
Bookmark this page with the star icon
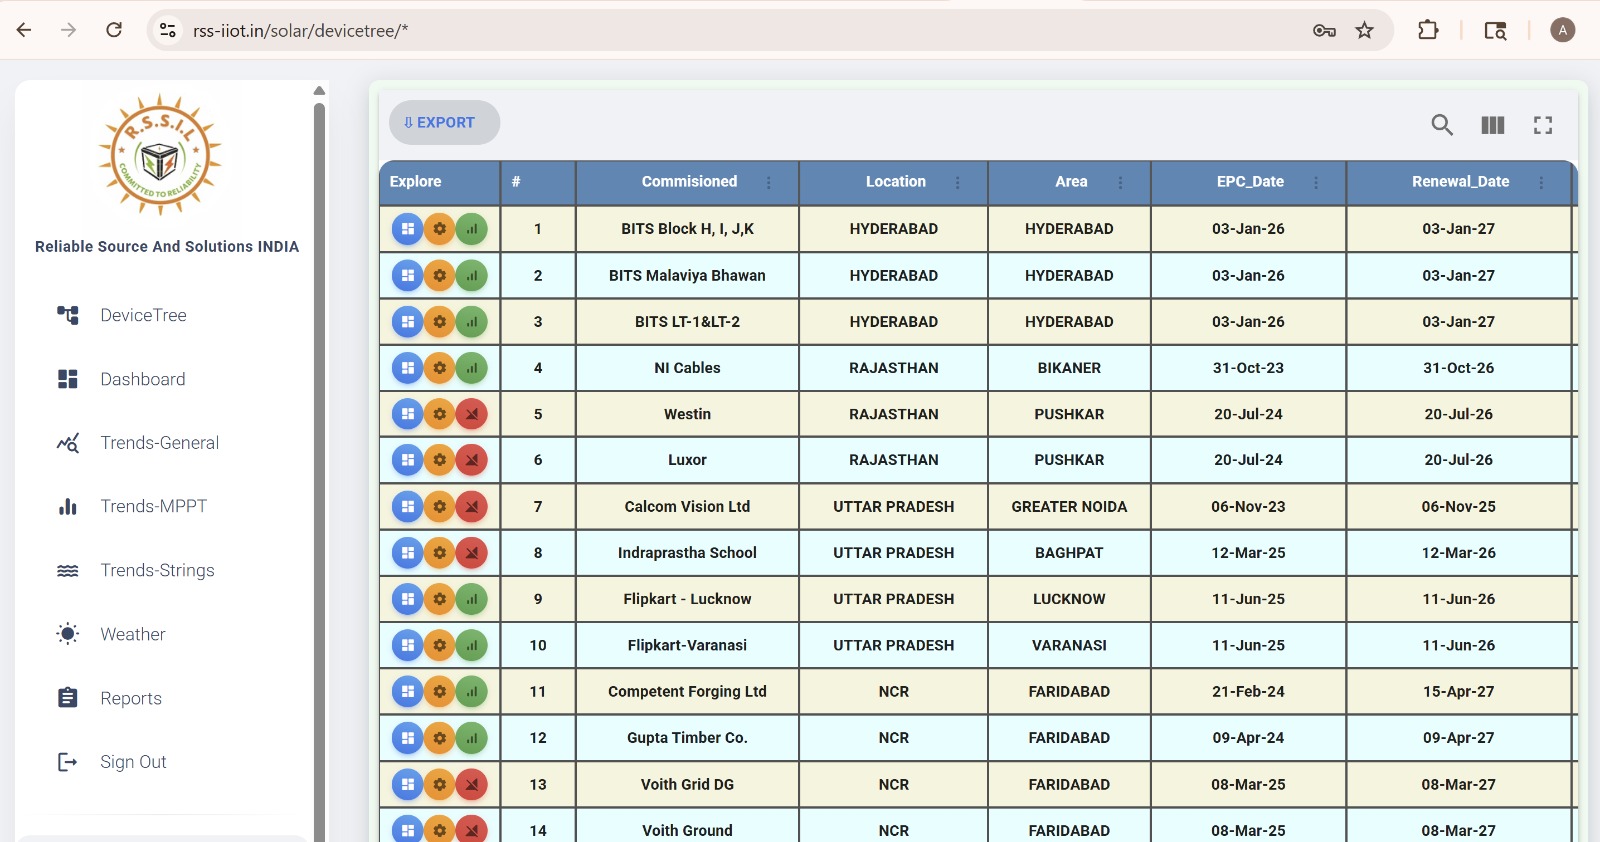1364,30
